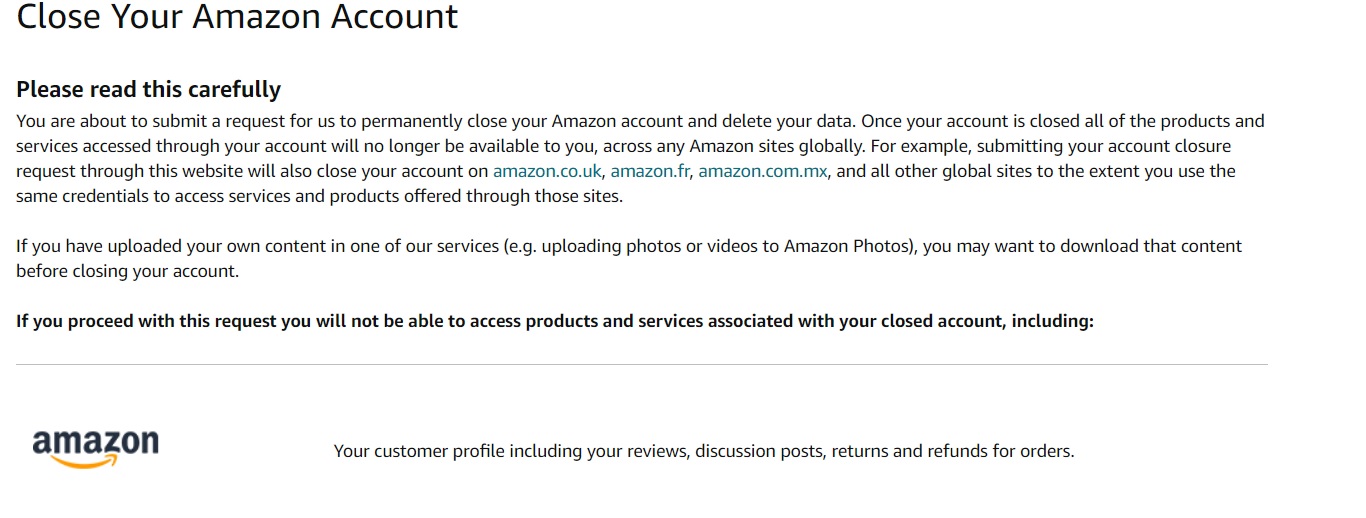Click the horizontal divider line above the logo
Image resolution: width=1366 pixels, height=518 pixels.
(x=642, y=364)
